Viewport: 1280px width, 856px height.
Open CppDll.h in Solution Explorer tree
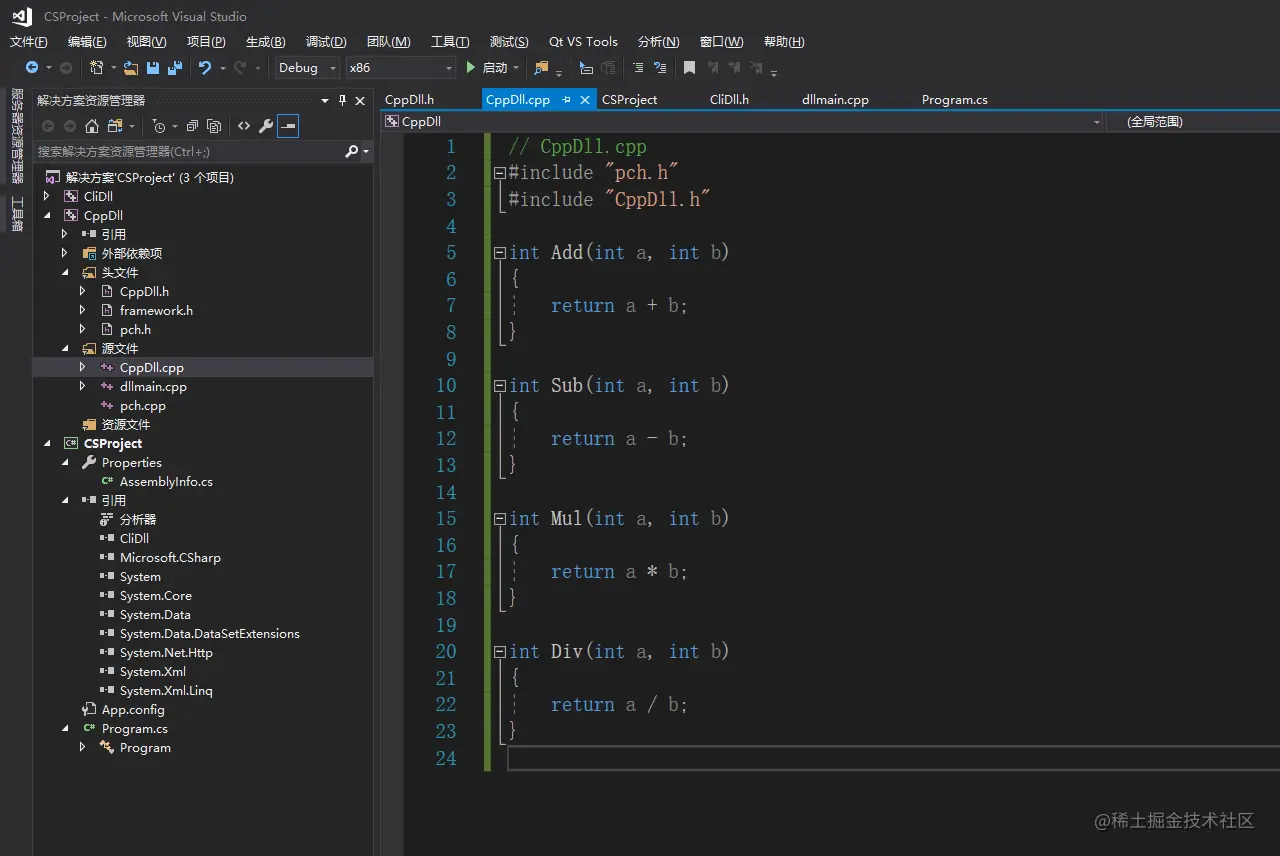pos(144,292)
